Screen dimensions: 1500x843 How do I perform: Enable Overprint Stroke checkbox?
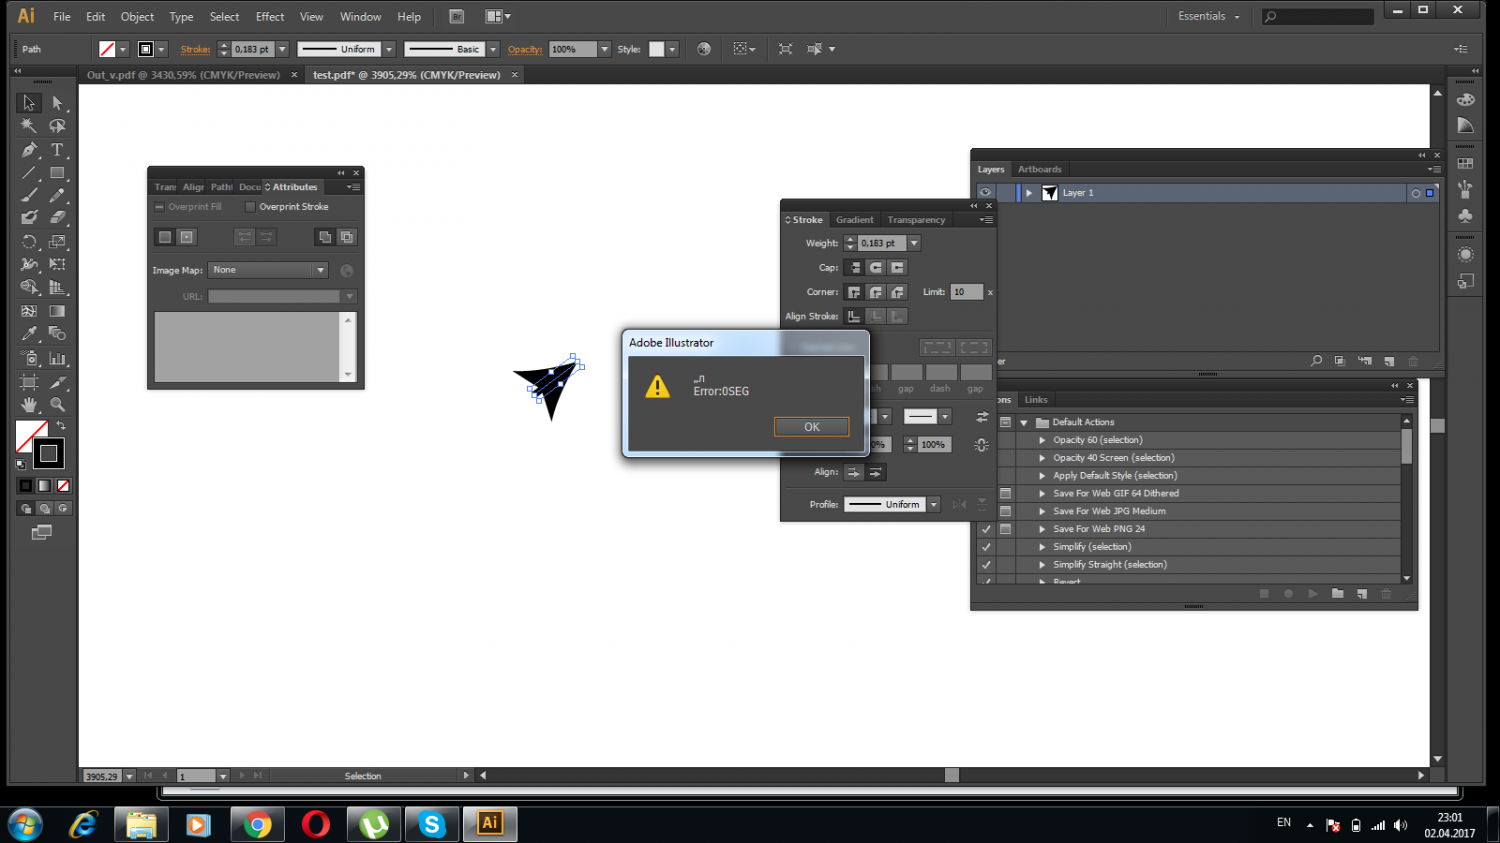251,207
